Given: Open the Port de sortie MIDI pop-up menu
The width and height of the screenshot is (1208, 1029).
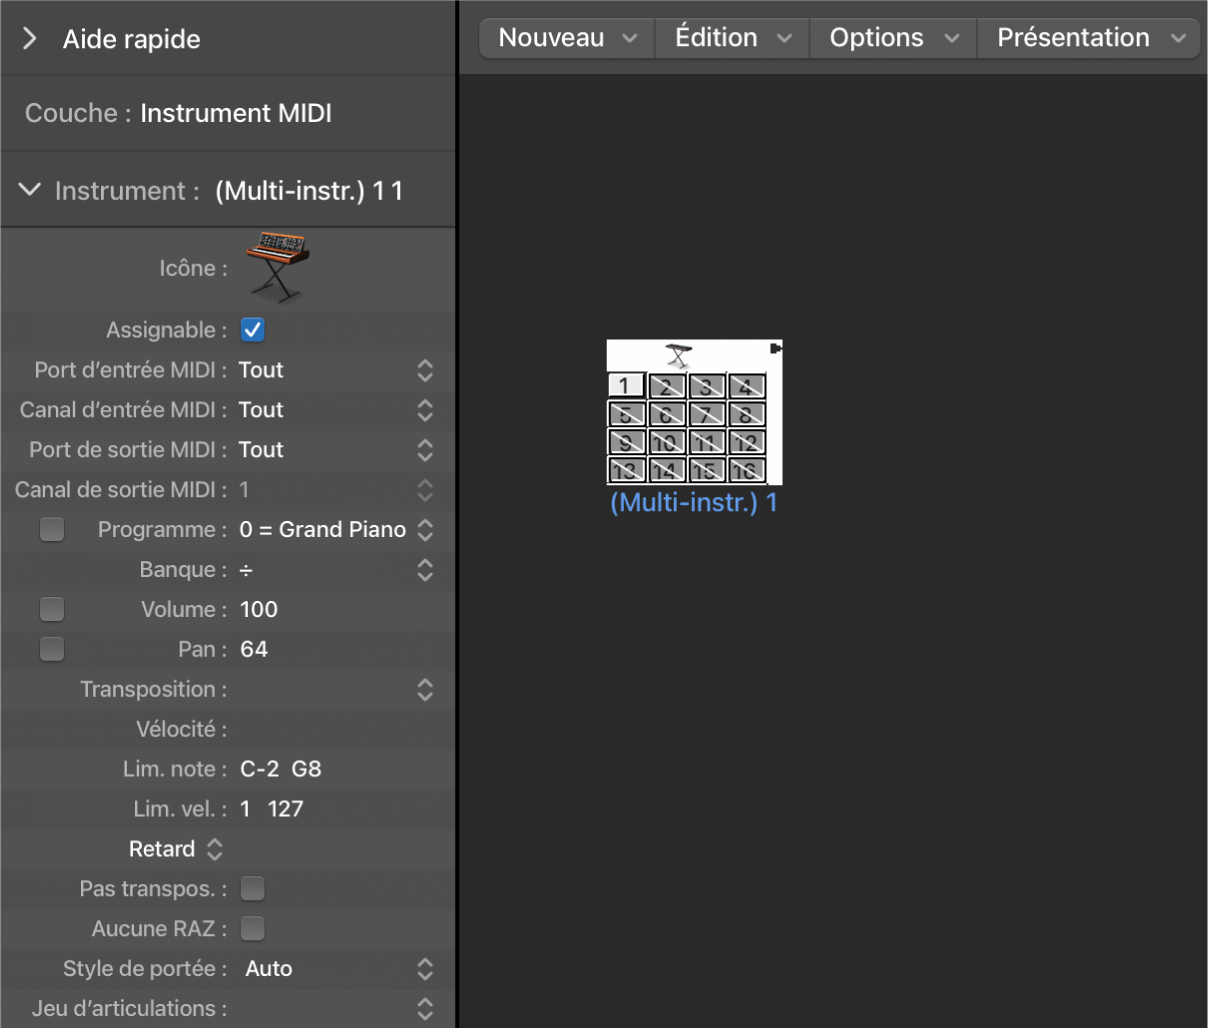Looking at the screenshot, I should tap(338, 450).
